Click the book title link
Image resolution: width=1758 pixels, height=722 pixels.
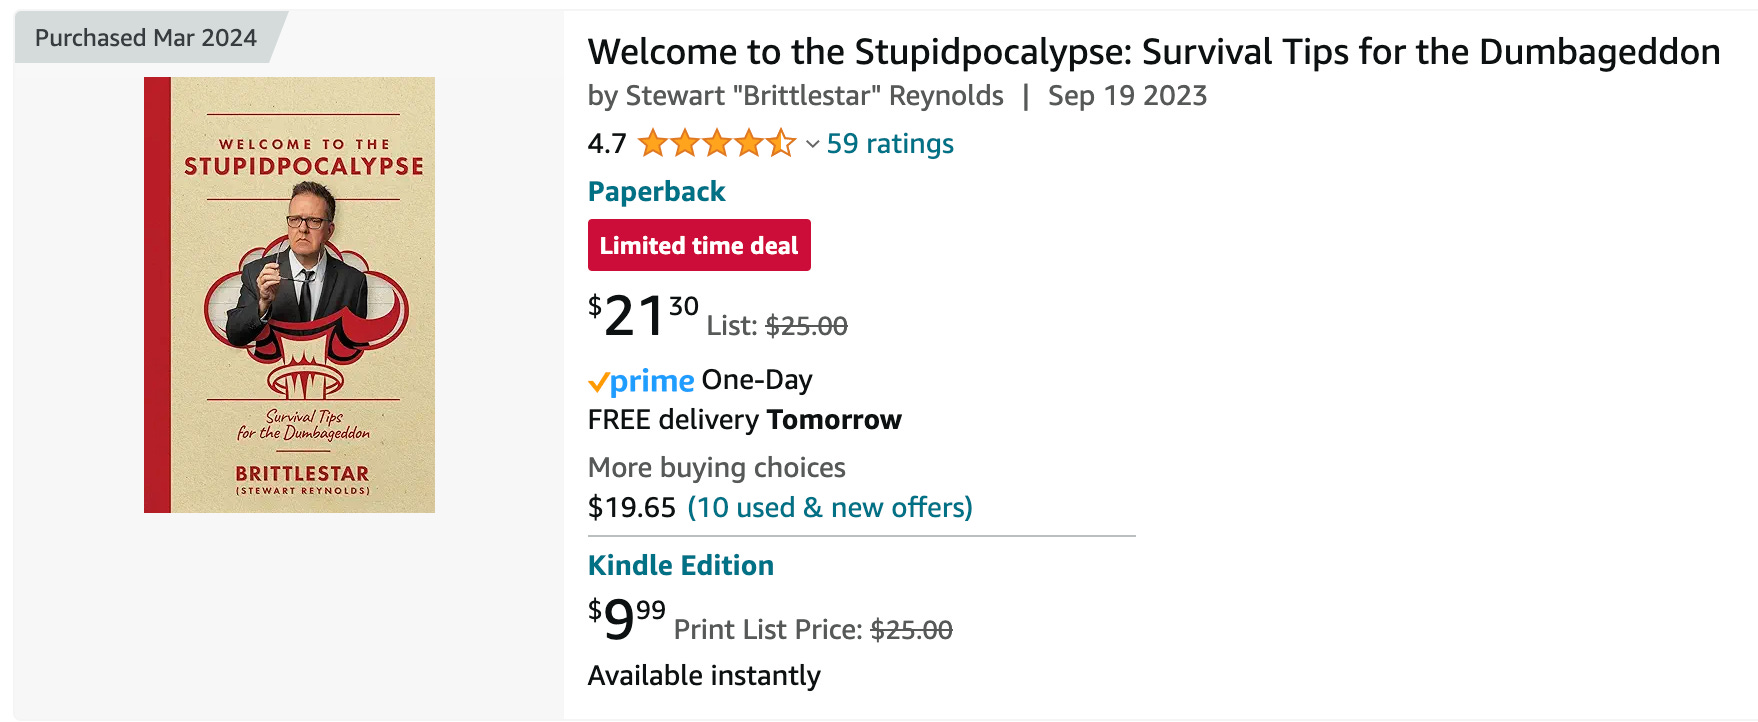(x=1153, y=52)
